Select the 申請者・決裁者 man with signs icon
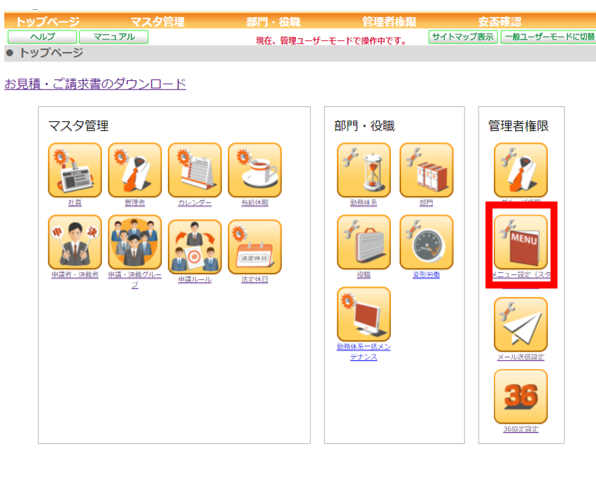596x481 pixels. (x=75, y=242)
